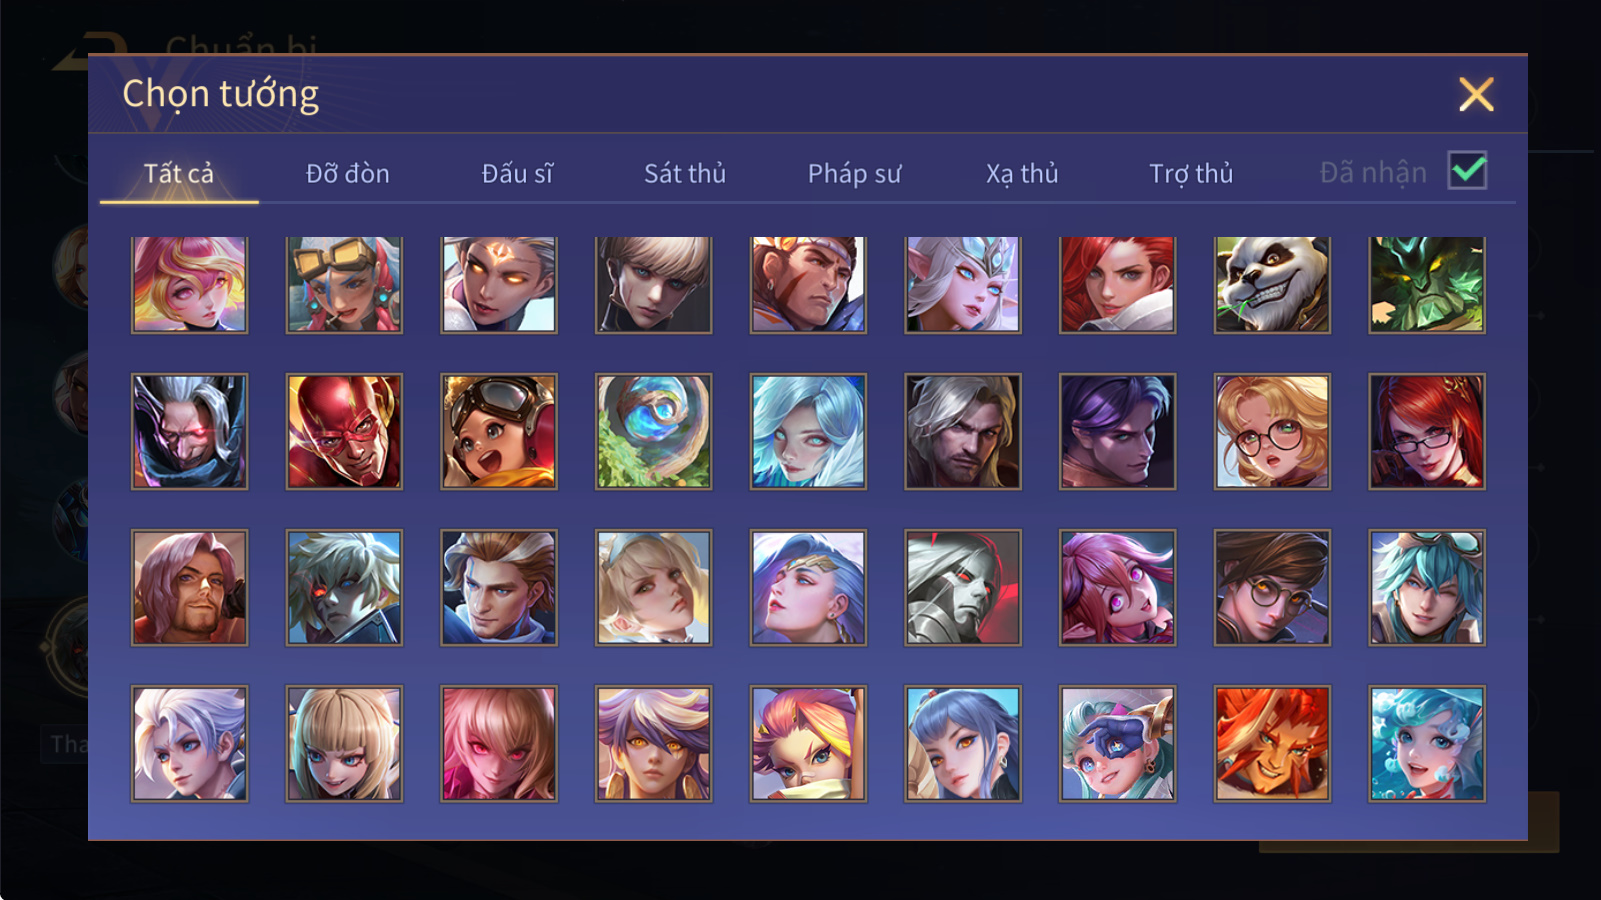Select the red-haired woman with dark glasses
The image size is (1601, 900).
click(1427, 432)
